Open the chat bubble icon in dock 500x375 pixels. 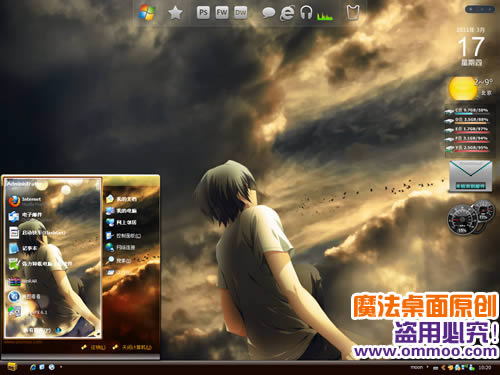click(x=268, y=13)
